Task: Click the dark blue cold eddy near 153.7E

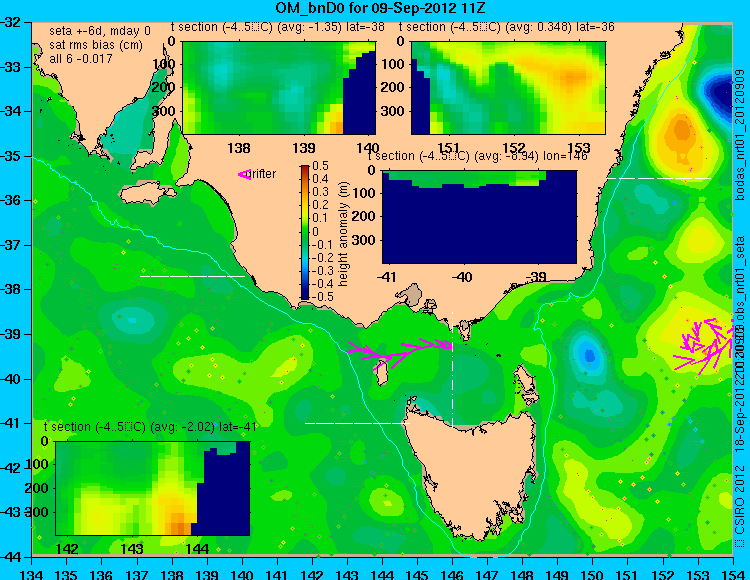Action: [721, 94]
